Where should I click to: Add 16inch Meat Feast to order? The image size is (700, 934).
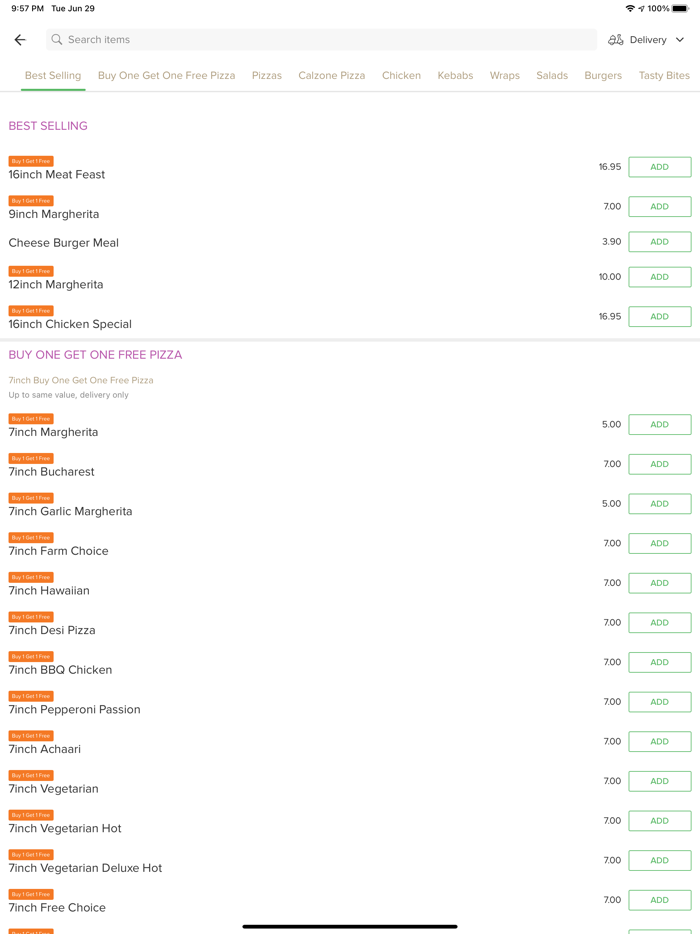pyautogui.click(x=659, y=167)
